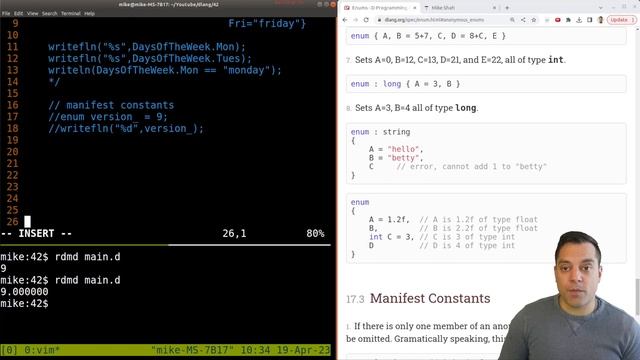Click line 18 writefln version_ code
This screenshot has width=640, height=360.
tap(126, 129)
